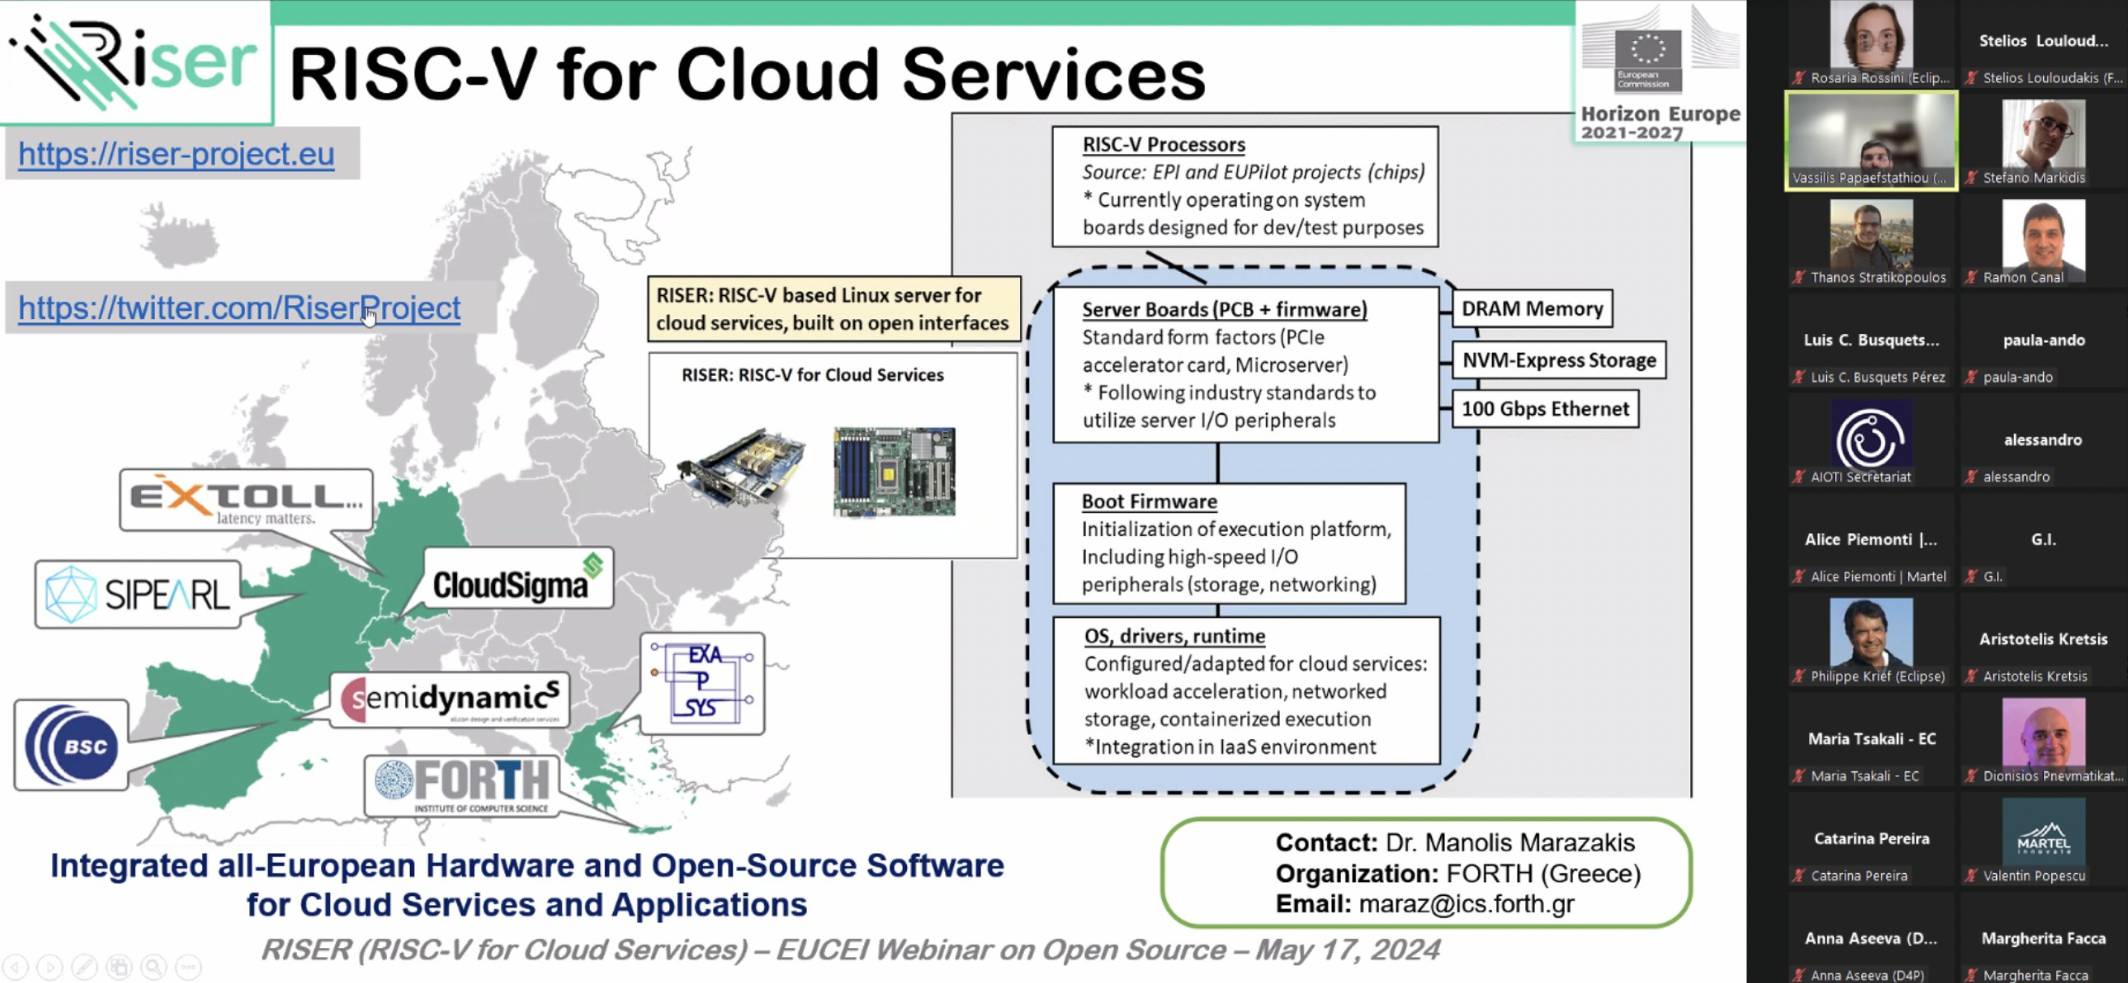Click muted mic icon beside Philippe Krief (Eclipse)
The height and width of the screenshot is (983, 2128).
point(1800,677)
